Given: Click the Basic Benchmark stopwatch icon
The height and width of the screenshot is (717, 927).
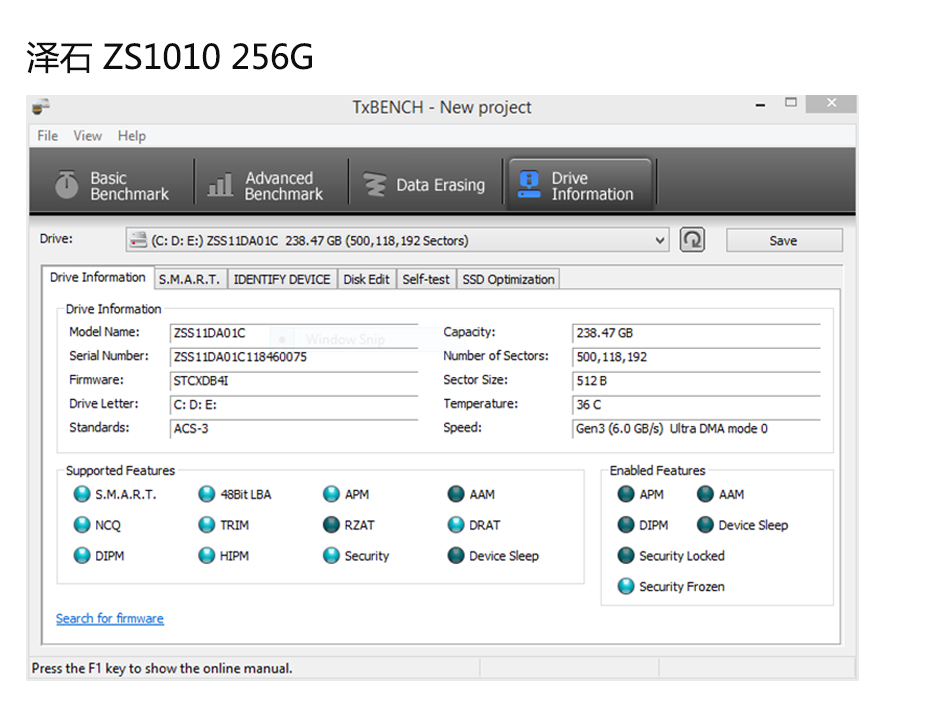Looking at the screenshot, I should coord(67,185).
